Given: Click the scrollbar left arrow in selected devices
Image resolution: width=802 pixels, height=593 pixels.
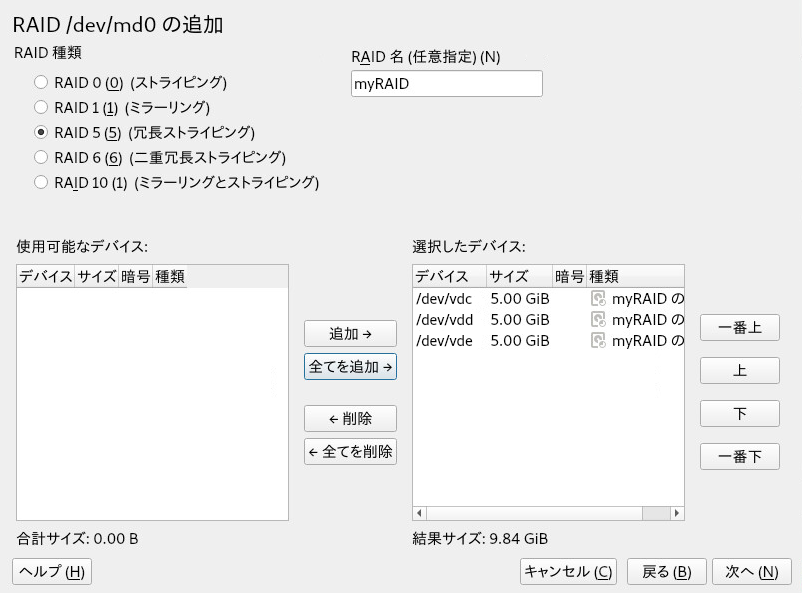Looking at the screenshot, I should point(419,513).
